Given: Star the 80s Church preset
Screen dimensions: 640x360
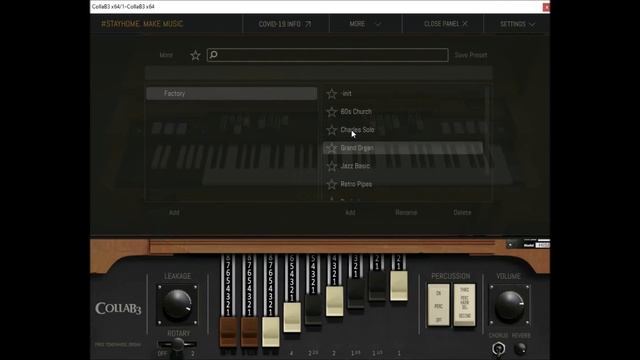Looking at the screenshot, I should click(x=332, y=112).
